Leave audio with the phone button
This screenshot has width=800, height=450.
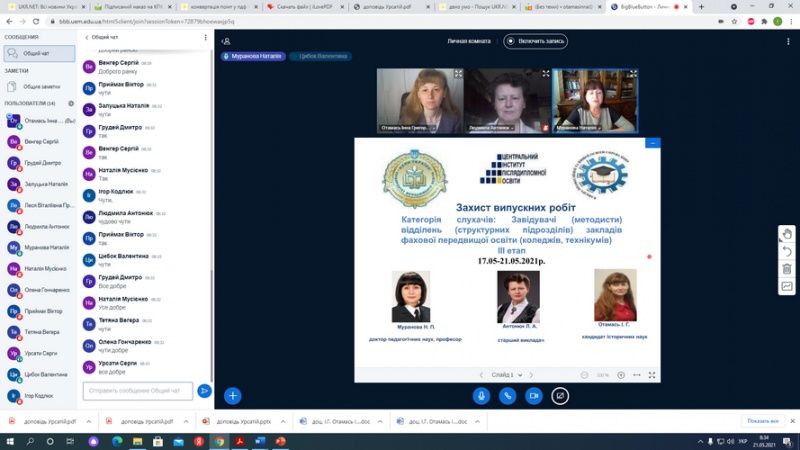(507, 395)
